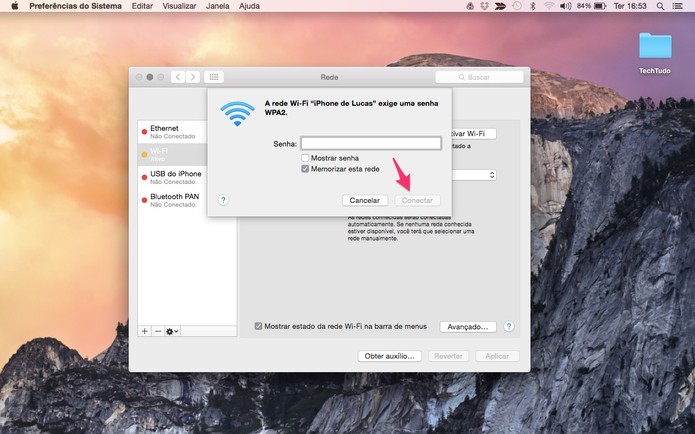
Task: Open the Editar menu
Action: 142,6
